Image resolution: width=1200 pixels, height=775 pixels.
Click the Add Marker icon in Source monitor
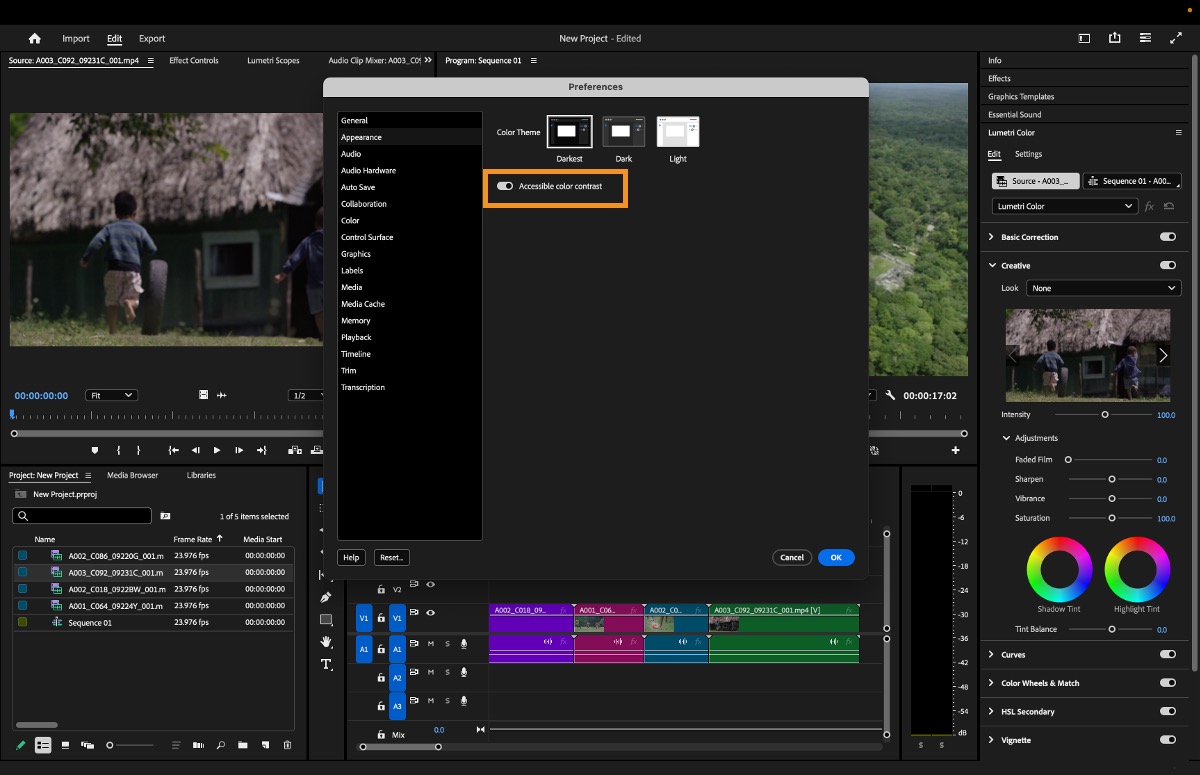(95, 451)
